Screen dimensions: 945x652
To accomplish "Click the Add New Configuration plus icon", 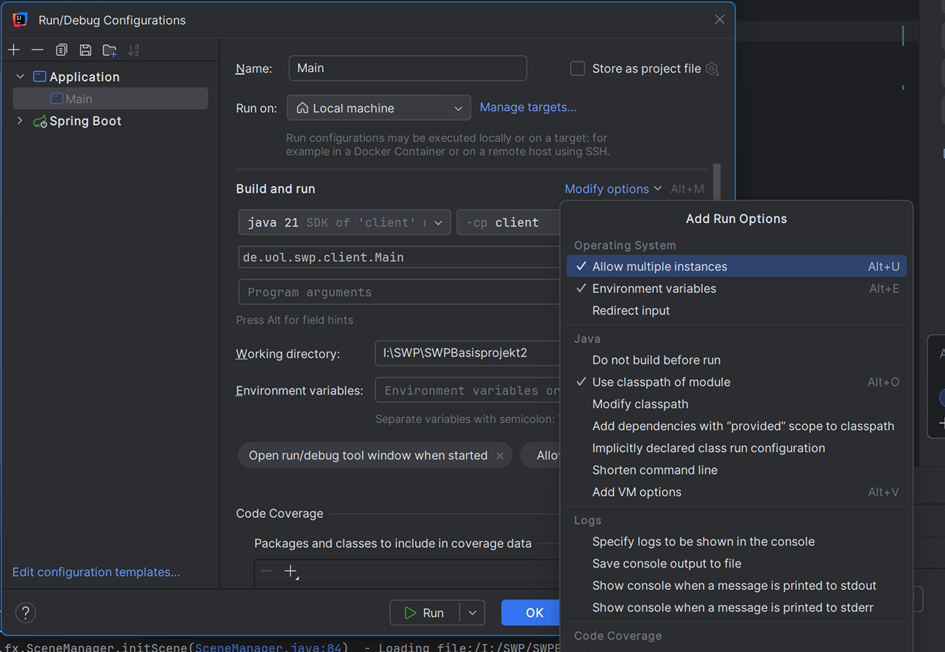I will (14, 50).
